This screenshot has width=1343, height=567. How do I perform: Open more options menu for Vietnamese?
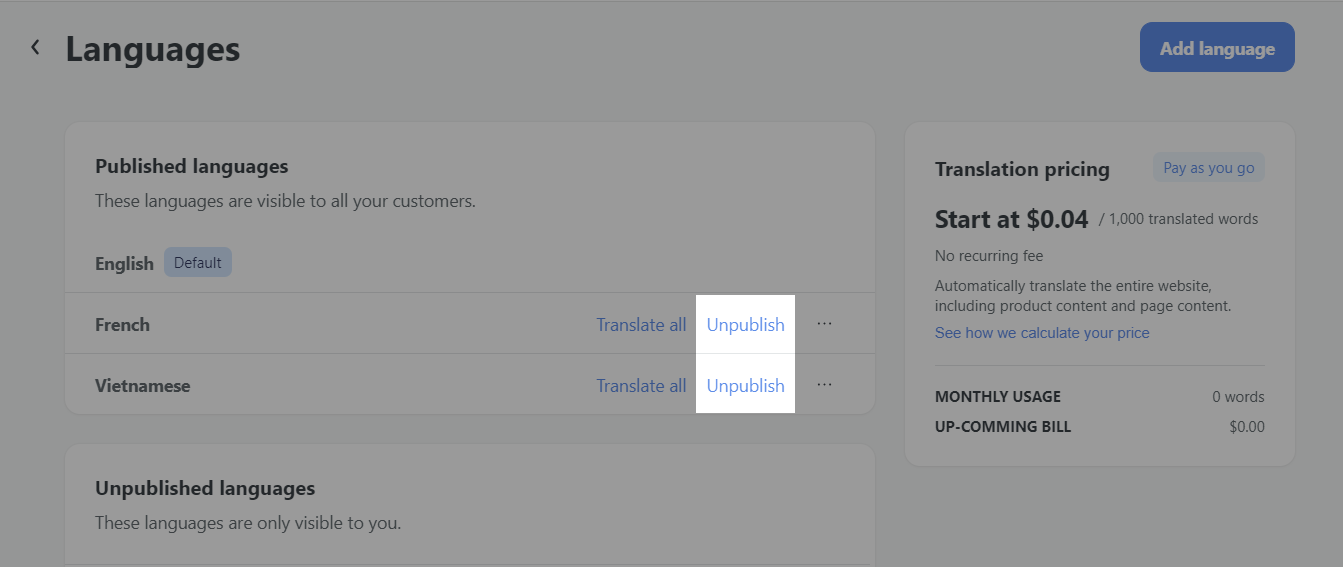(824, 385)
